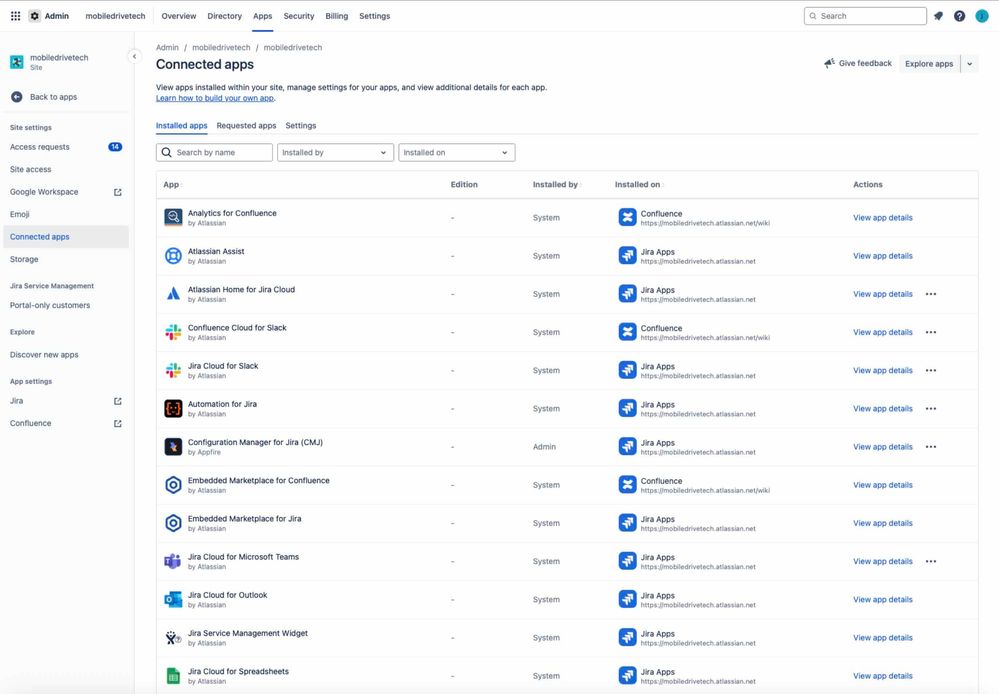The height and width of the screenshot is (694, 999).
Task: Click the Atlassian Home for Jira Cloud icon
Action: [x=173, y=294]
